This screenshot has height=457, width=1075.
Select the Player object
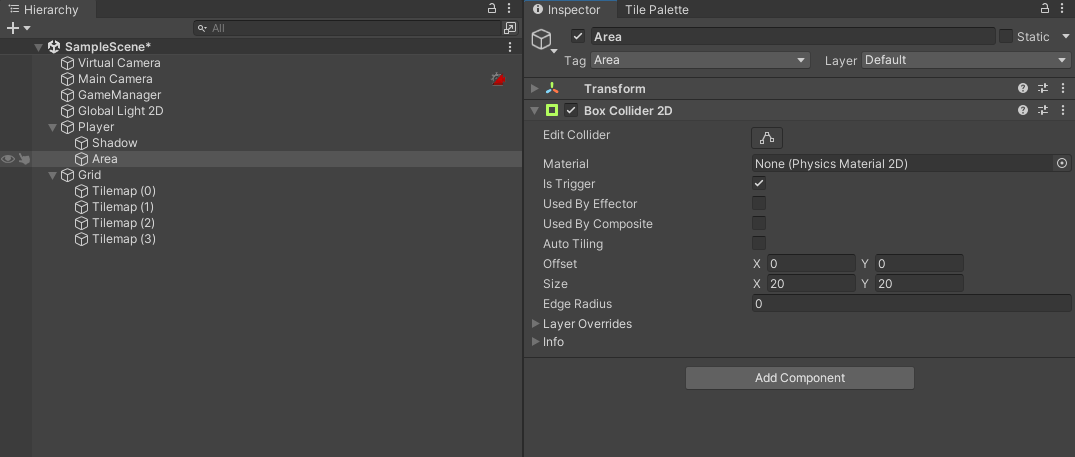tap(96, 127)
